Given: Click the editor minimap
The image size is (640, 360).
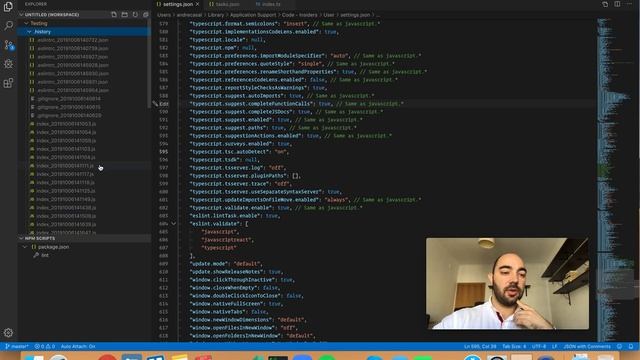Looking at the screenshot, I should click(614, 180).
